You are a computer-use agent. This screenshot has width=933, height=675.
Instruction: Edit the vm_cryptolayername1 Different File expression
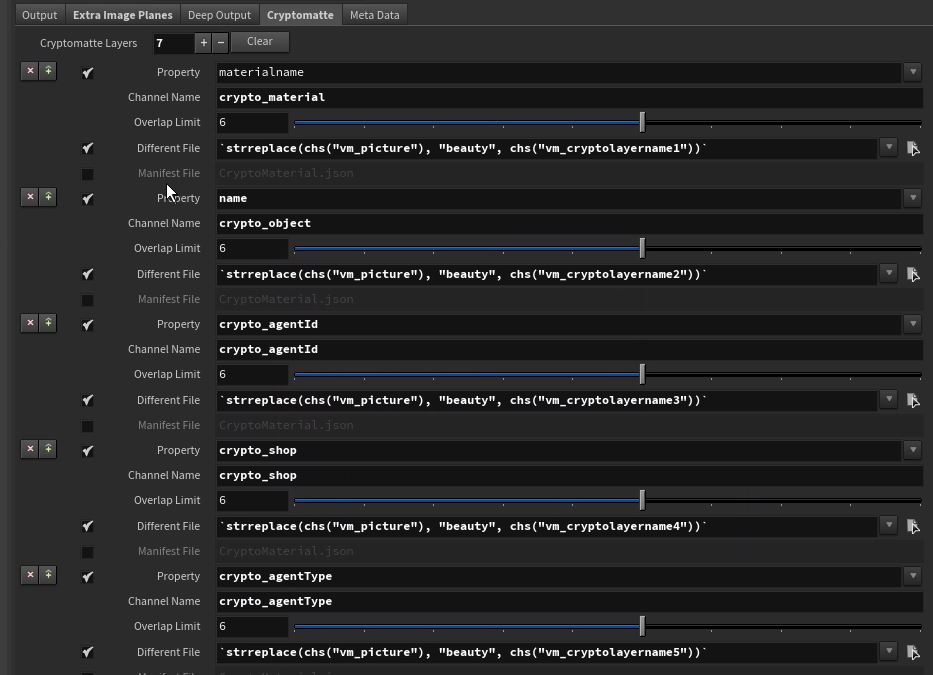pos(547,148)
